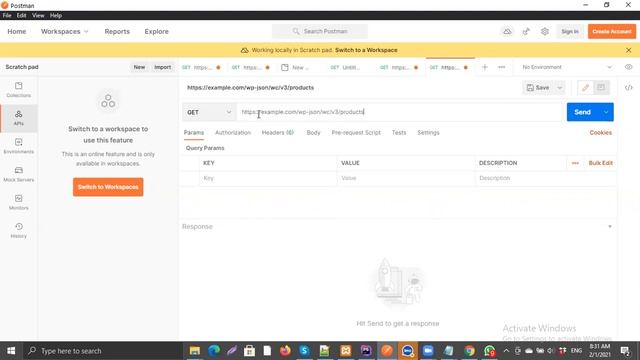Open the Send button dropdown arrow
640x360 pixels.
click(x=606, y=112)
